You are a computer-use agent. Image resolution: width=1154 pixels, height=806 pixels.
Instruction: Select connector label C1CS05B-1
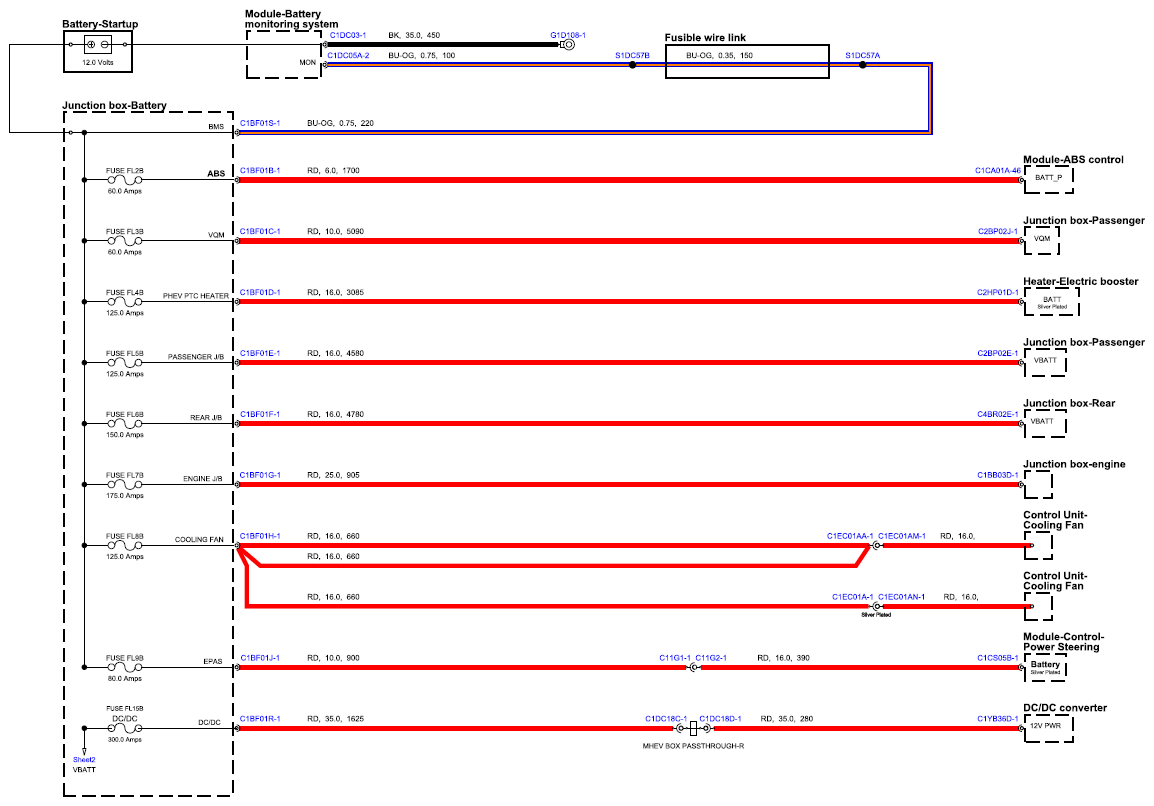pyautogui.click(x=998, y=658)
